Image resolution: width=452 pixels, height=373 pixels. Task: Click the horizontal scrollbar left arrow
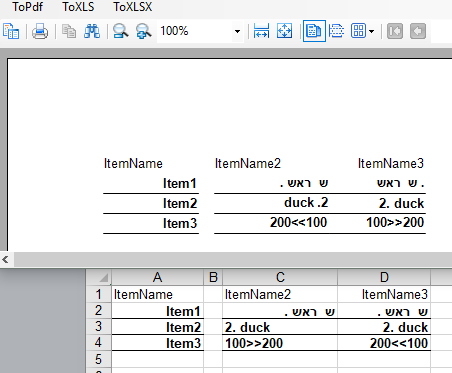pos(6,259)
